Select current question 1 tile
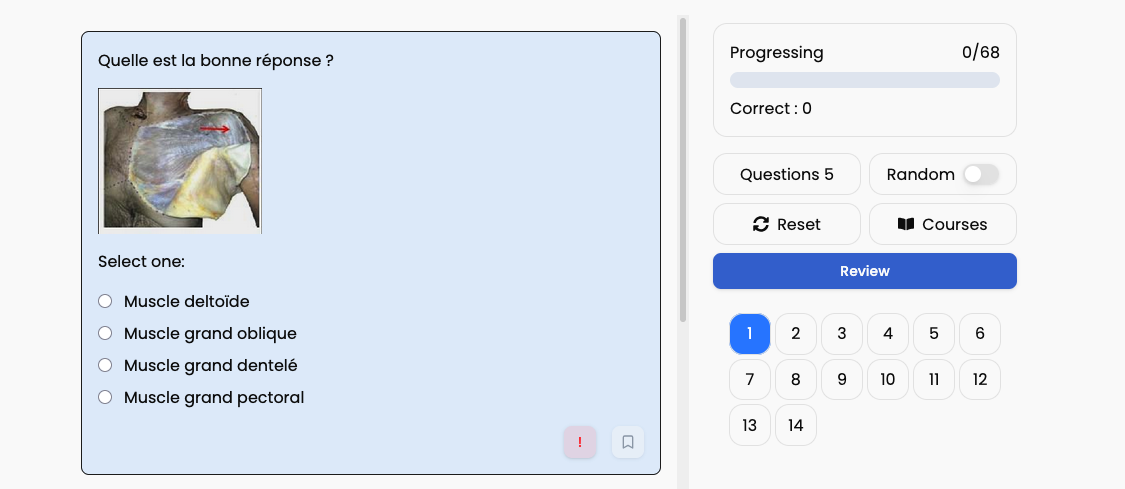This screenshot has width=1125, height=489. click(x=750, y=333)
